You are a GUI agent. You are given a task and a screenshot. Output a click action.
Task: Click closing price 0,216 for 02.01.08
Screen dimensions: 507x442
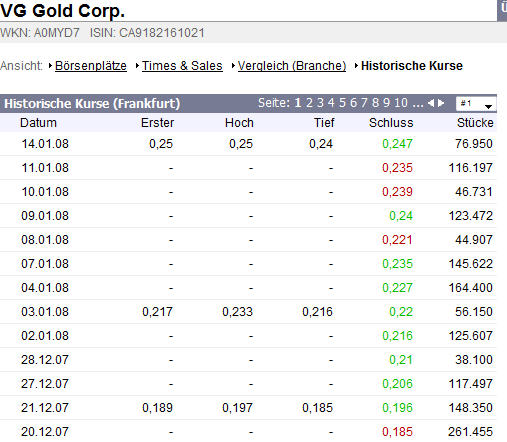pyautogui.click(x=397, y=336)
